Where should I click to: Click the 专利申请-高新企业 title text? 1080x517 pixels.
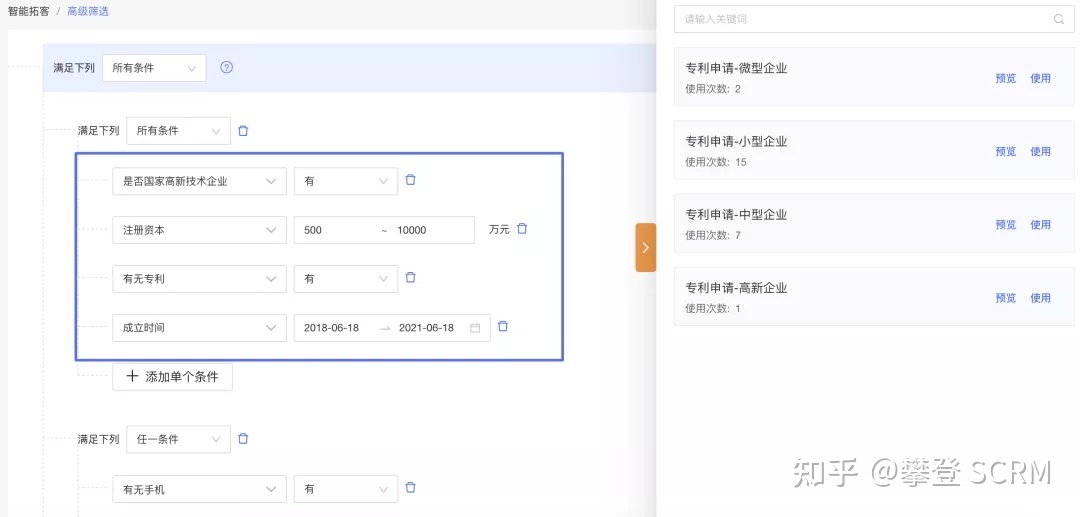[x=736, y=288]
